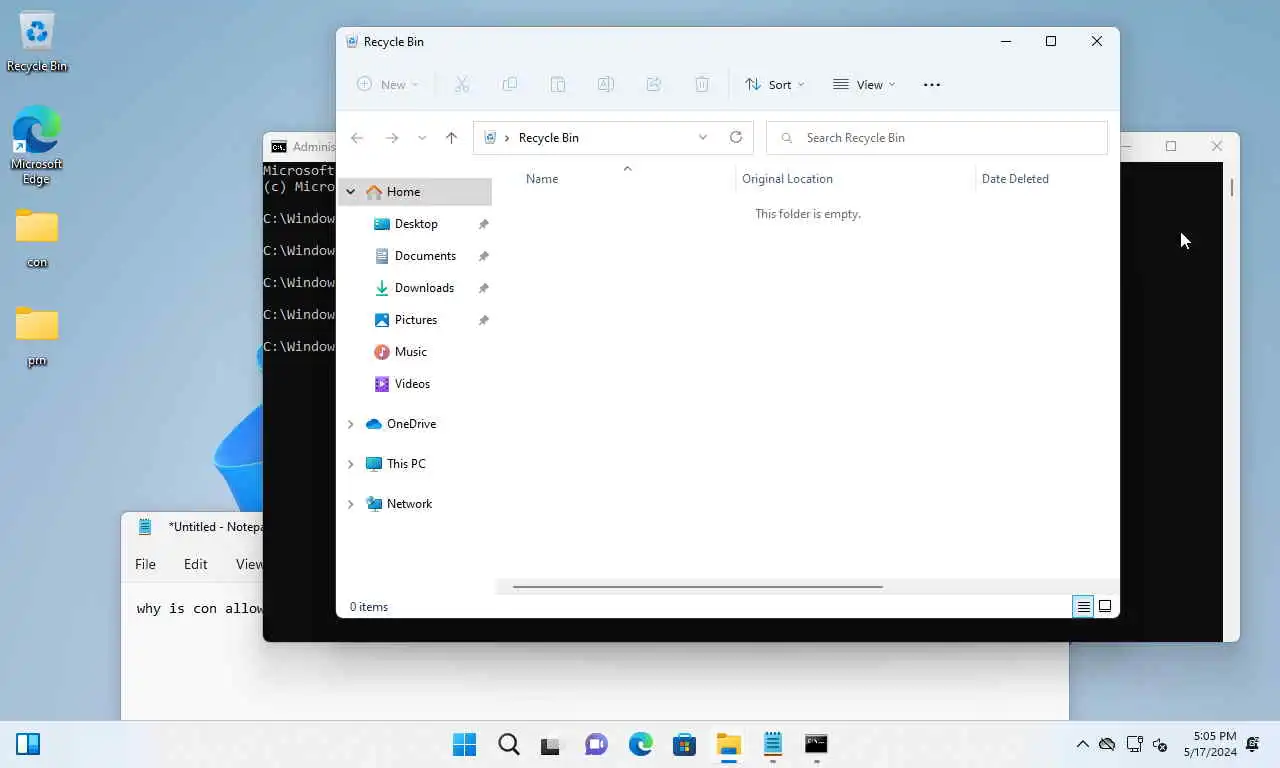
Task: Click the pin icon beside Pictures
Action: coord(483,320)
